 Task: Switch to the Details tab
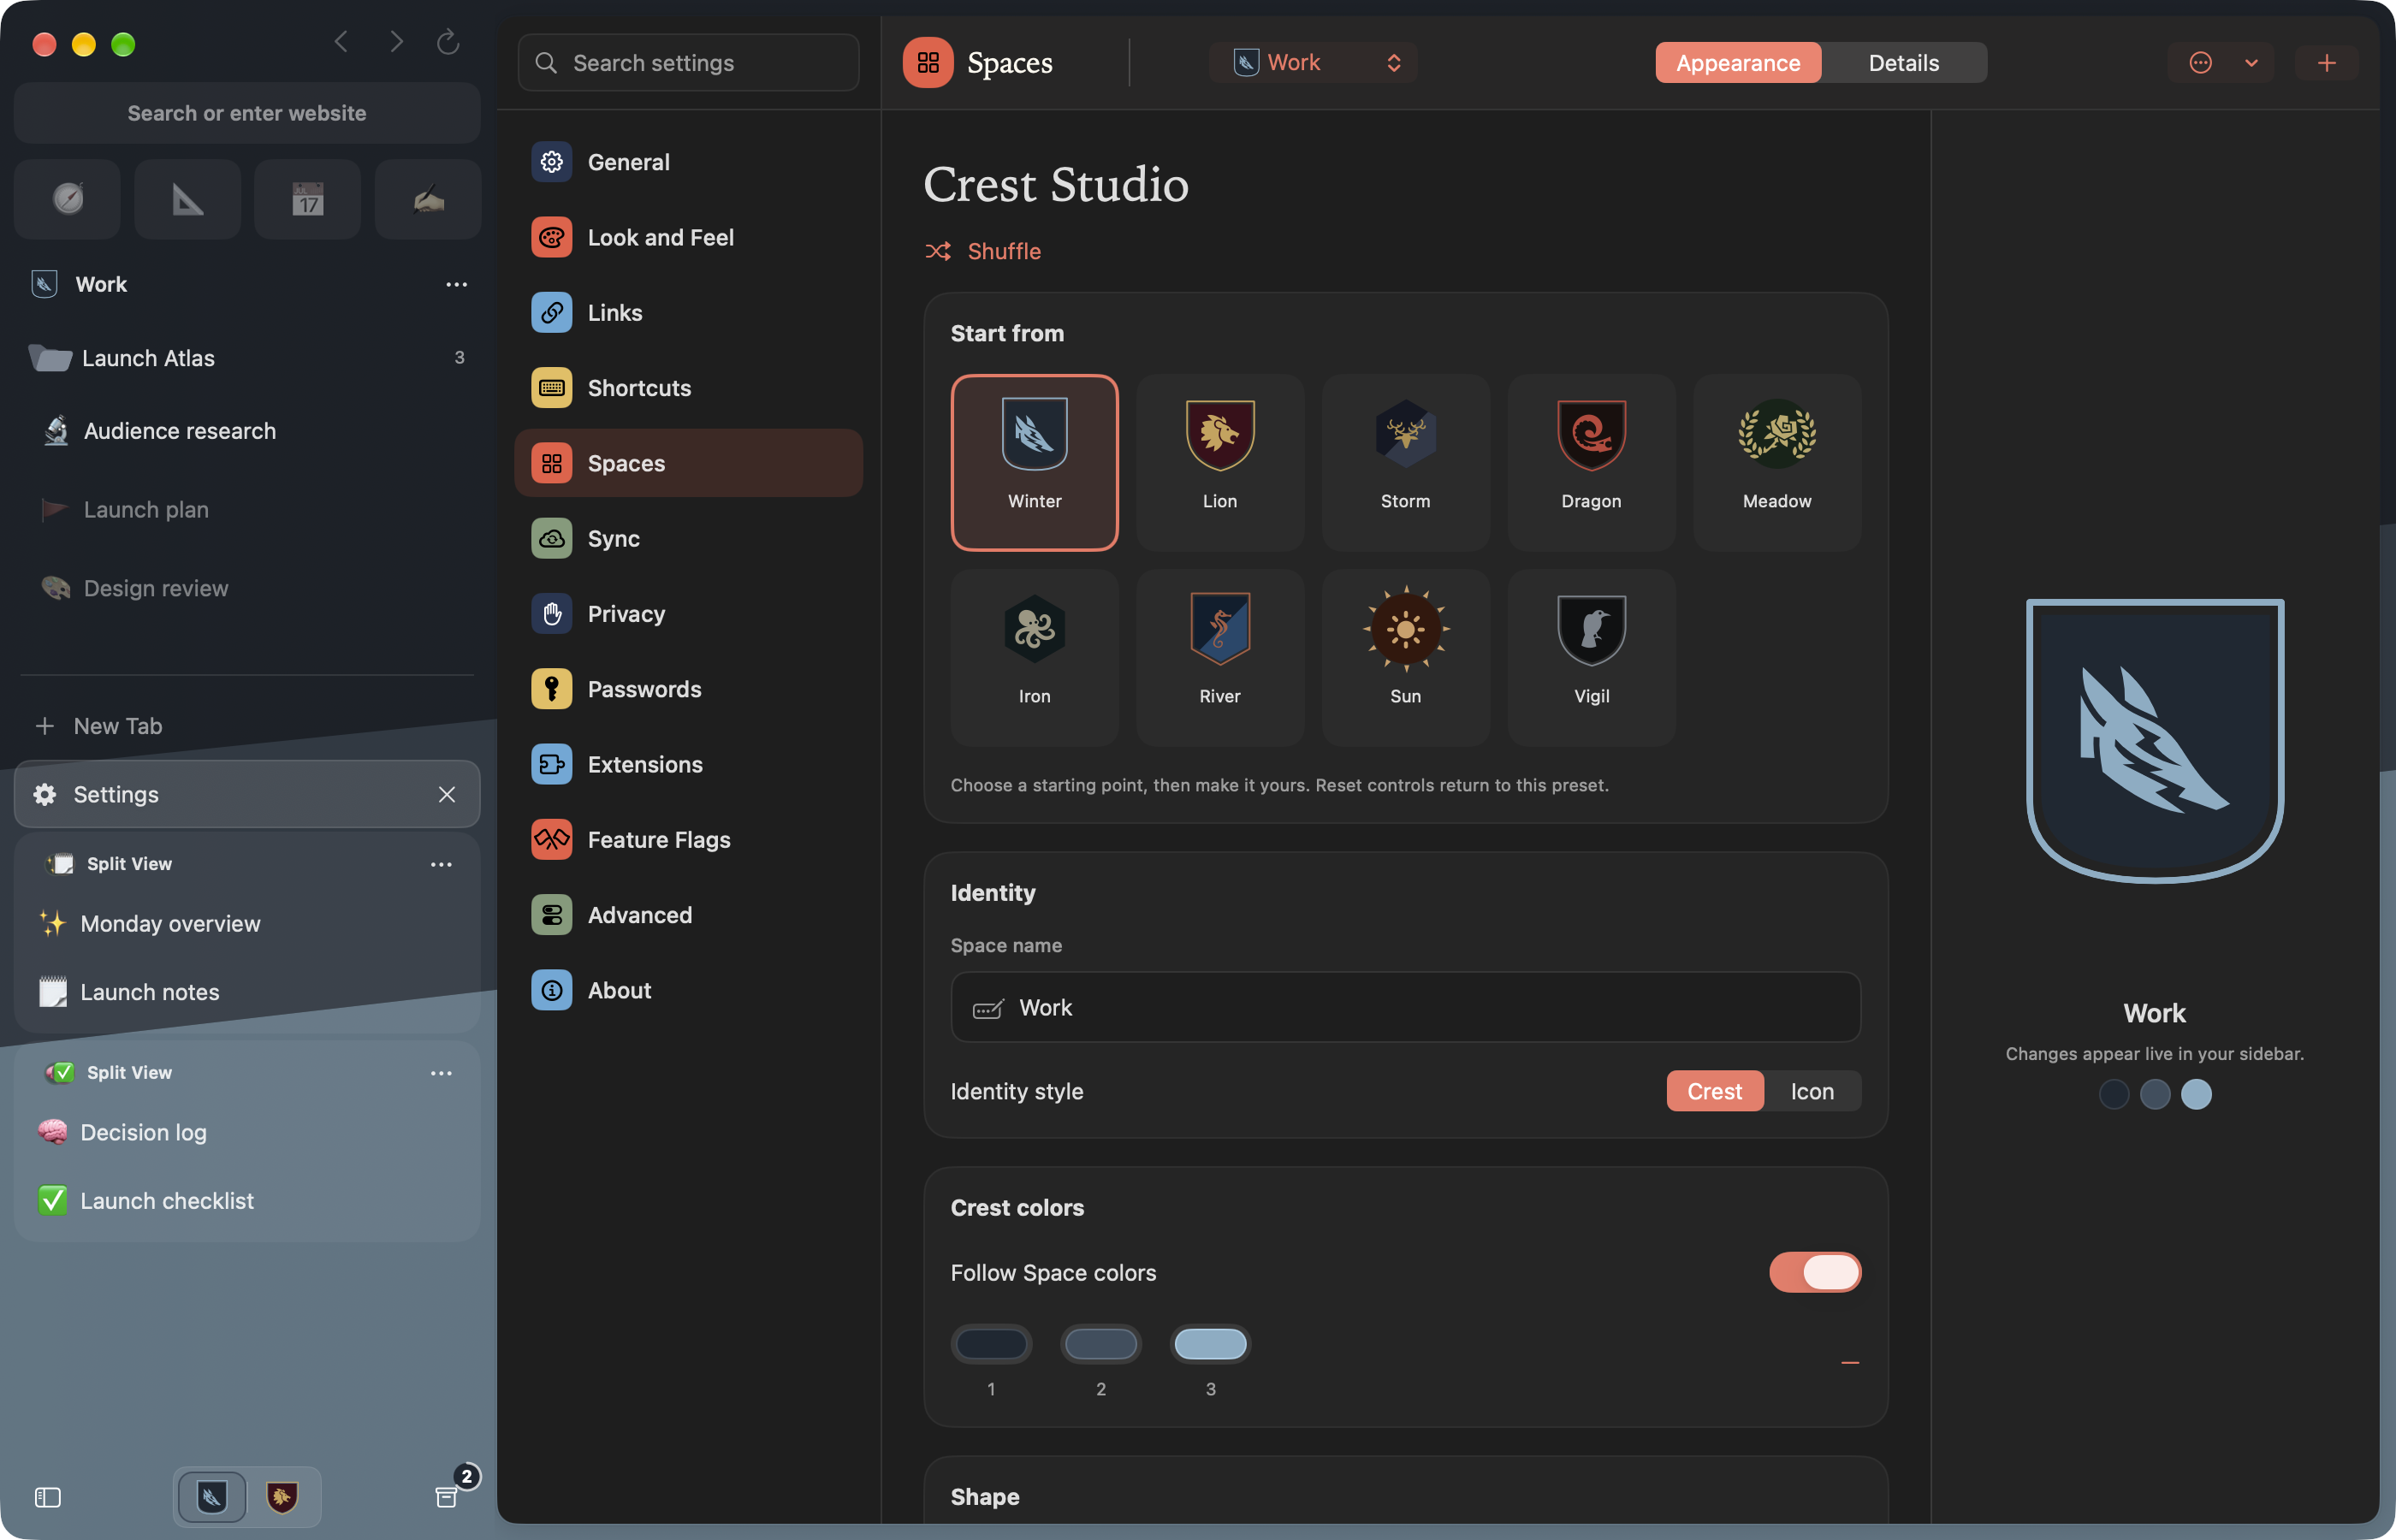[x=1903, y=63]
